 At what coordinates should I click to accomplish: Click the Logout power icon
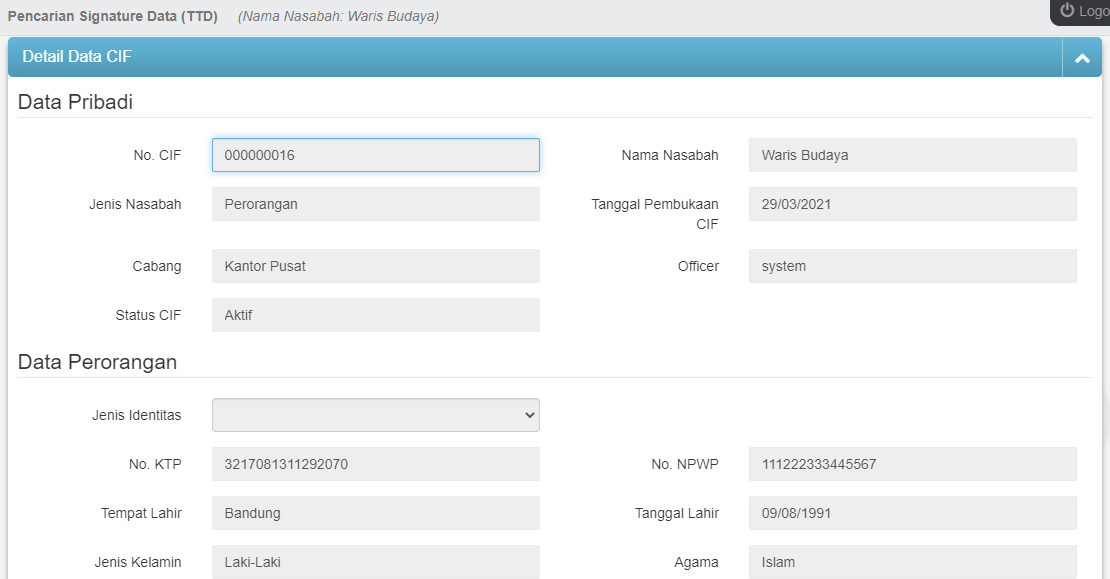1067,10
